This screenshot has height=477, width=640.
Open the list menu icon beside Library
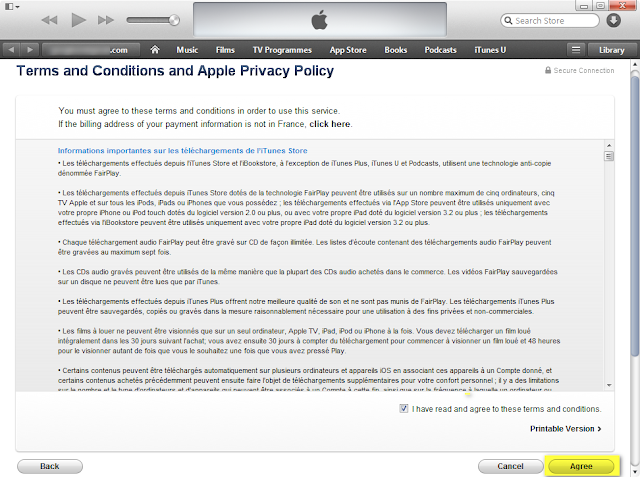coord(576,50)
